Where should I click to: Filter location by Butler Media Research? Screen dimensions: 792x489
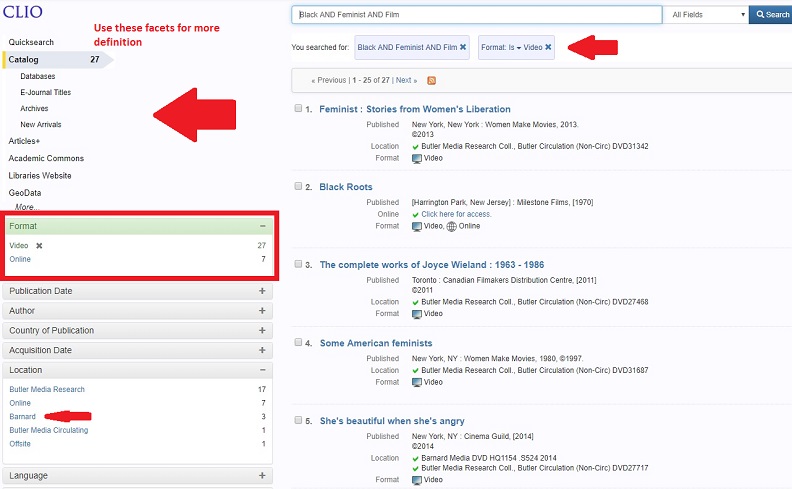[x=47, y=389]
